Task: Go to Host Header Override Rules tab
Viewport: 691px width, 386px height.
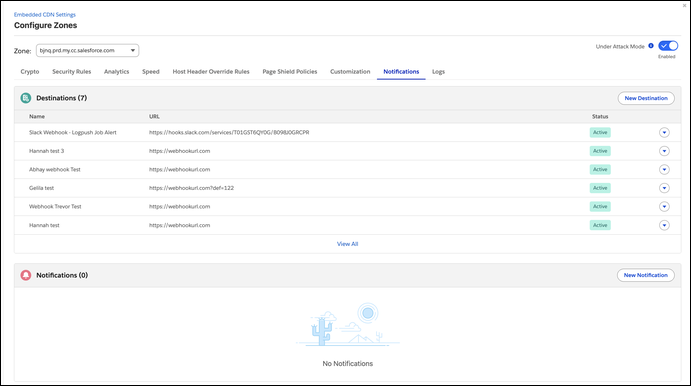Action: pyautogui.click(x=211, y=71)
